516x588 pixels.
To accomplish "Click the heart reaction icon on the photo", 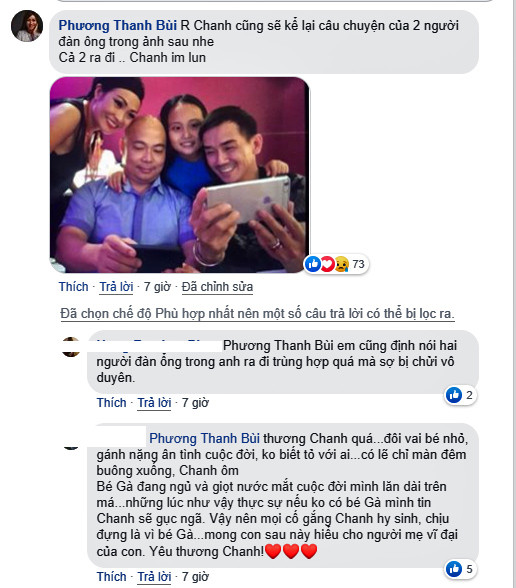I will coord(327,264).
